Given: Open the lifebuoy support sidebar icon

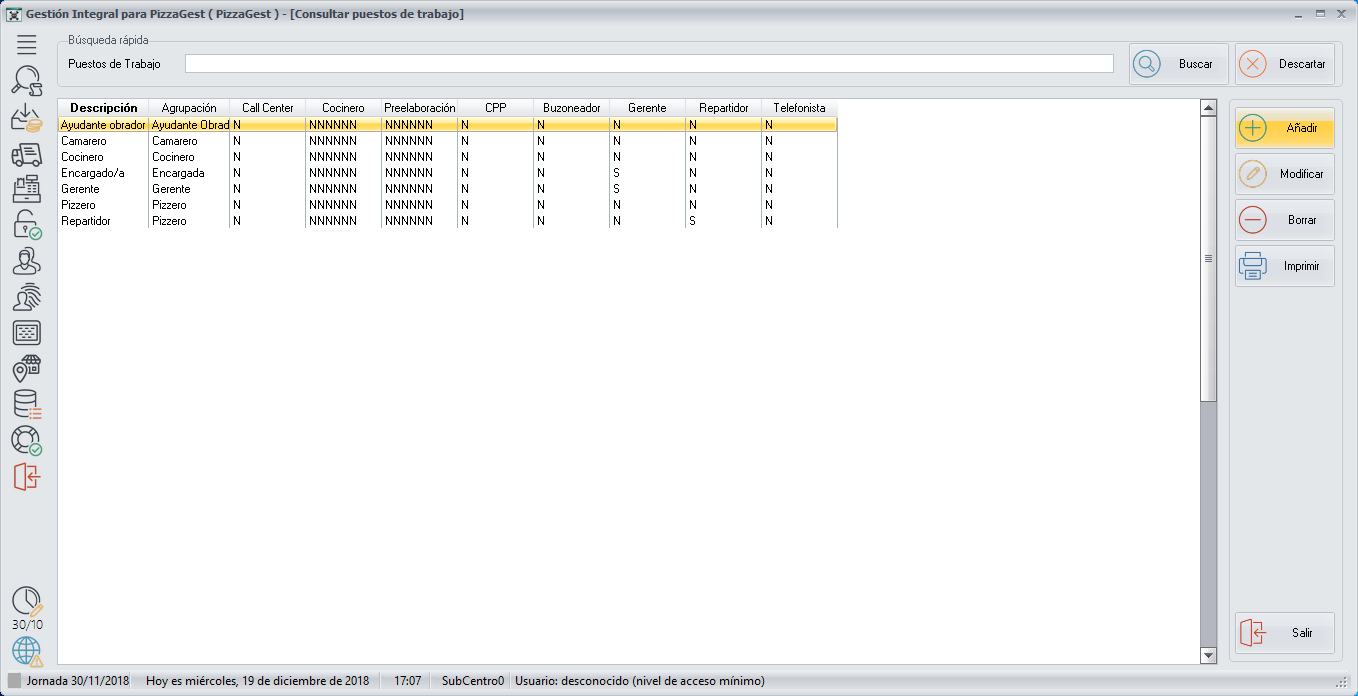Looking at the screenshot, I should click(x=27, y=440).
